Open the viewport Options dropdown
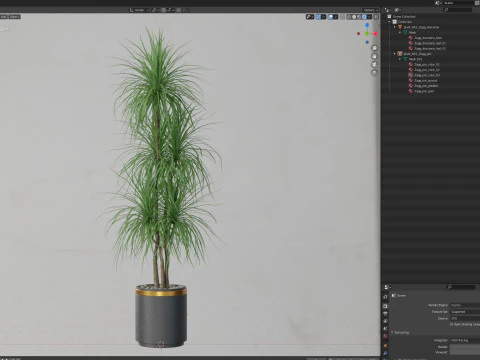This screenshot has height=360, width=480. coord(370,10)
